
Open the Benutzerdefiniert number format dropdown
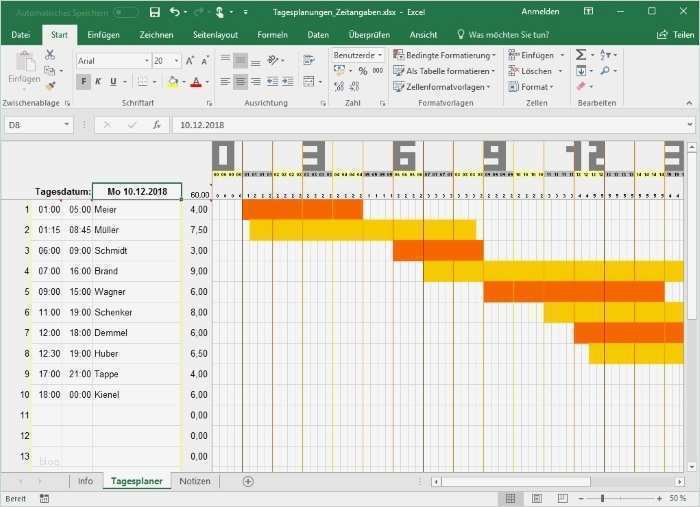tap(380, 55)
